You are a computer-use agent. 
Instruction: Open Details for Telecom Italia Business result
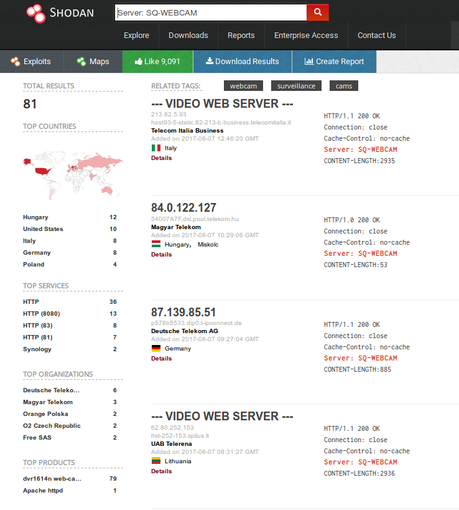pos(161,158)
